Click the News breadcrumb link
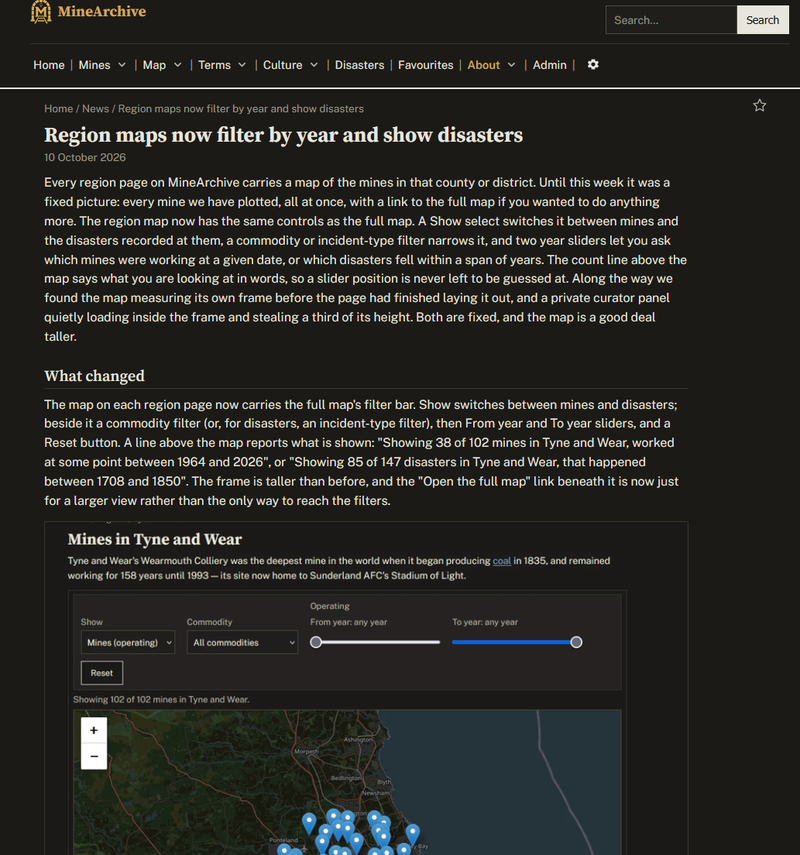This screenshot has height=855, width=800. point(95,109)
